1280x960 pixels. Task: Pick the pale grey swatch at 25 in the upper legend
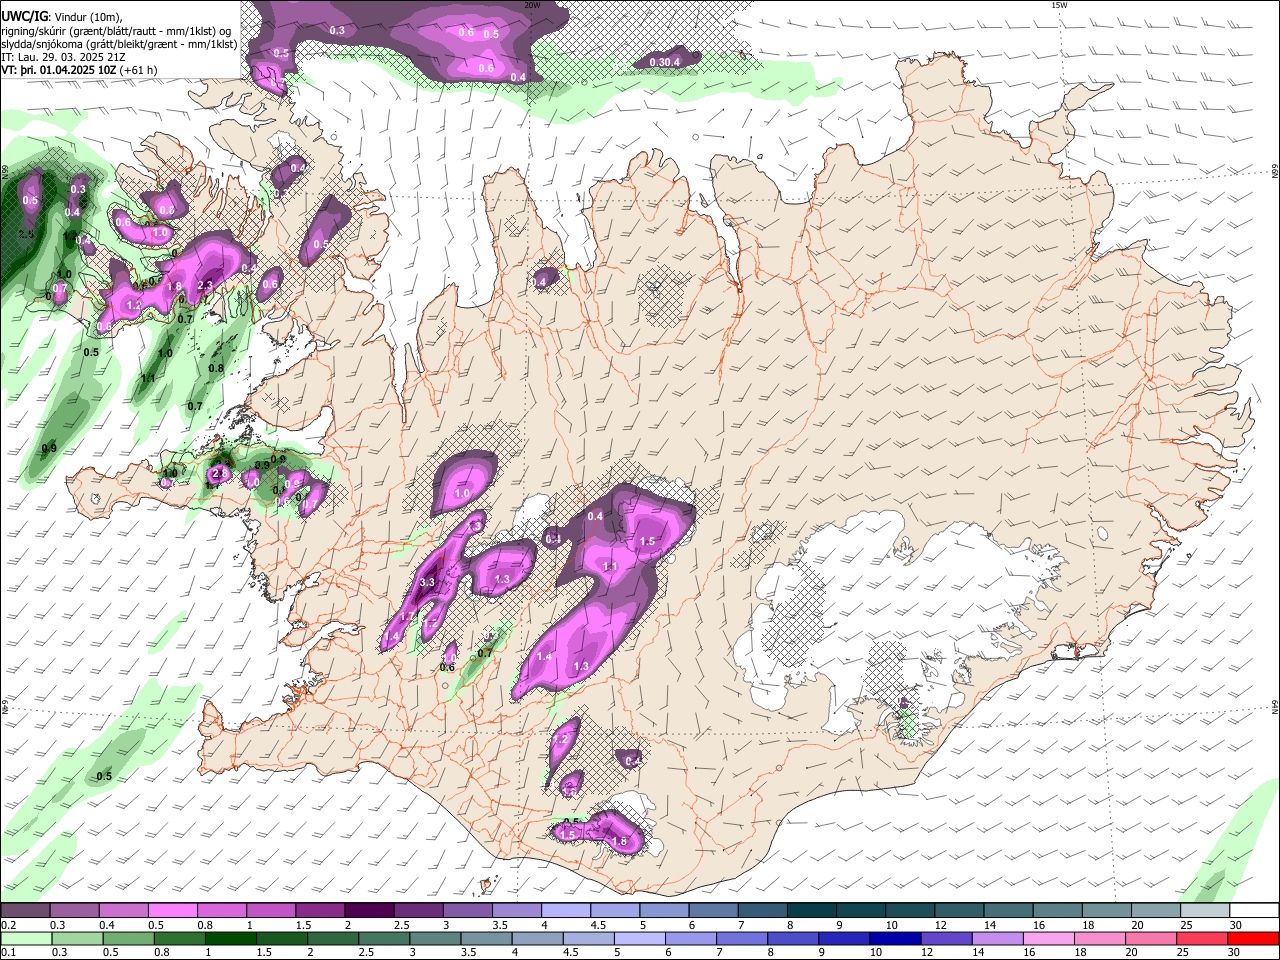(1204, 911)
